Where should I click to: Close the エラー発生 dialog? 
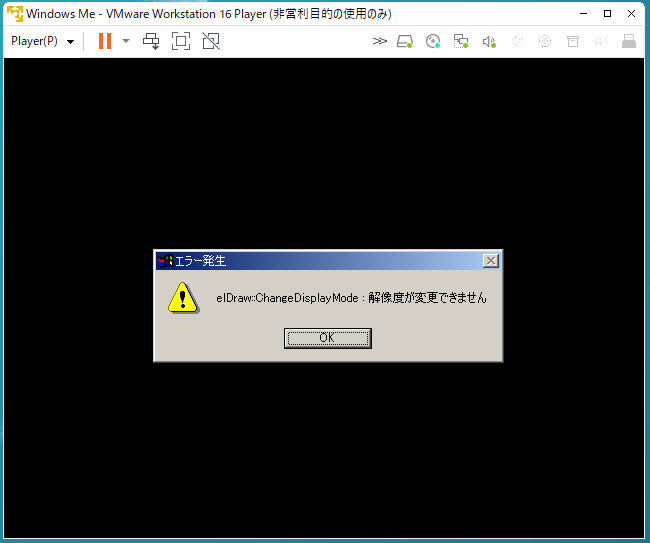(x=491, y=261)
